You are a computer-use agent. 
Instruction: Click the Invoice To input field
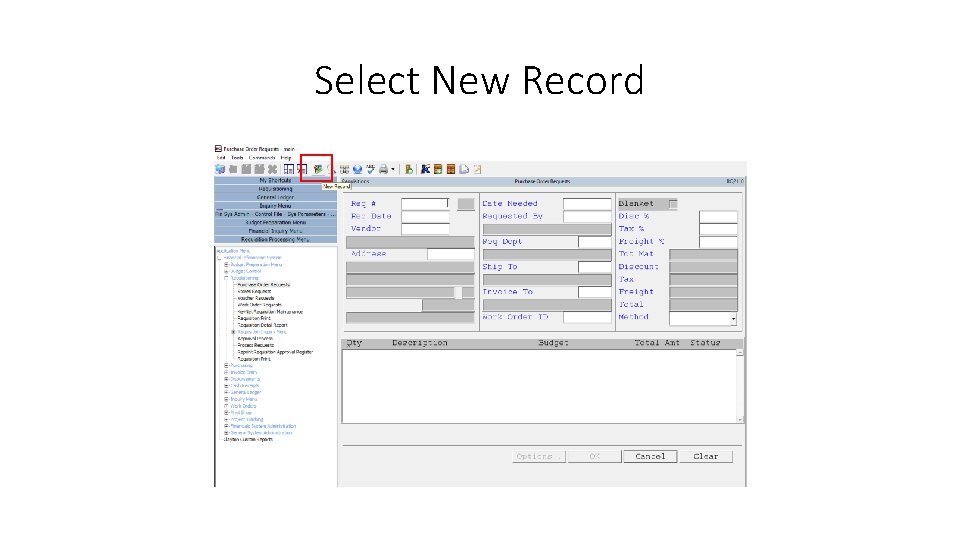click(x=594, y=291)
